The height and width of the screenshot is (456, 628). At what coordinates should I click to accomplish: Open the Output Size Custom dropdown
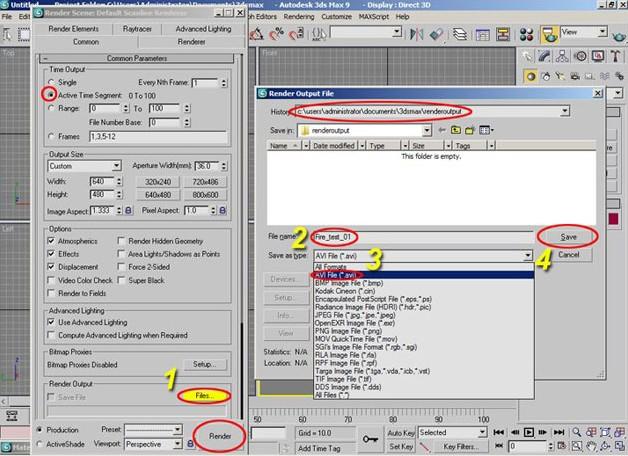(116, 166)
